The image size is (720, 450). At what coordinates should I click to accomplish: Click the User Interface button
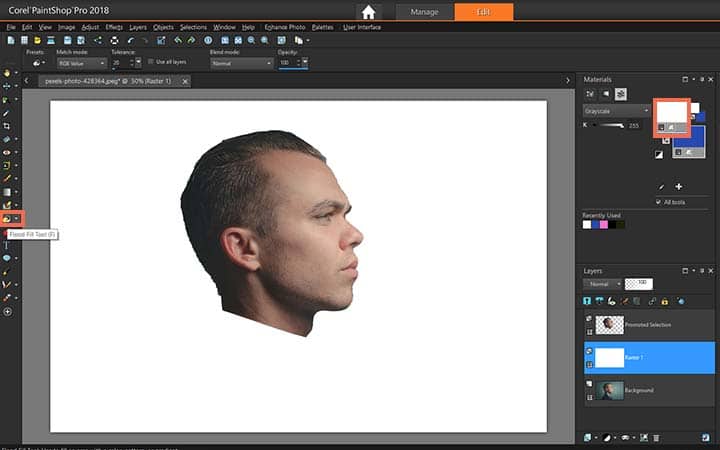tap(362, 28)
